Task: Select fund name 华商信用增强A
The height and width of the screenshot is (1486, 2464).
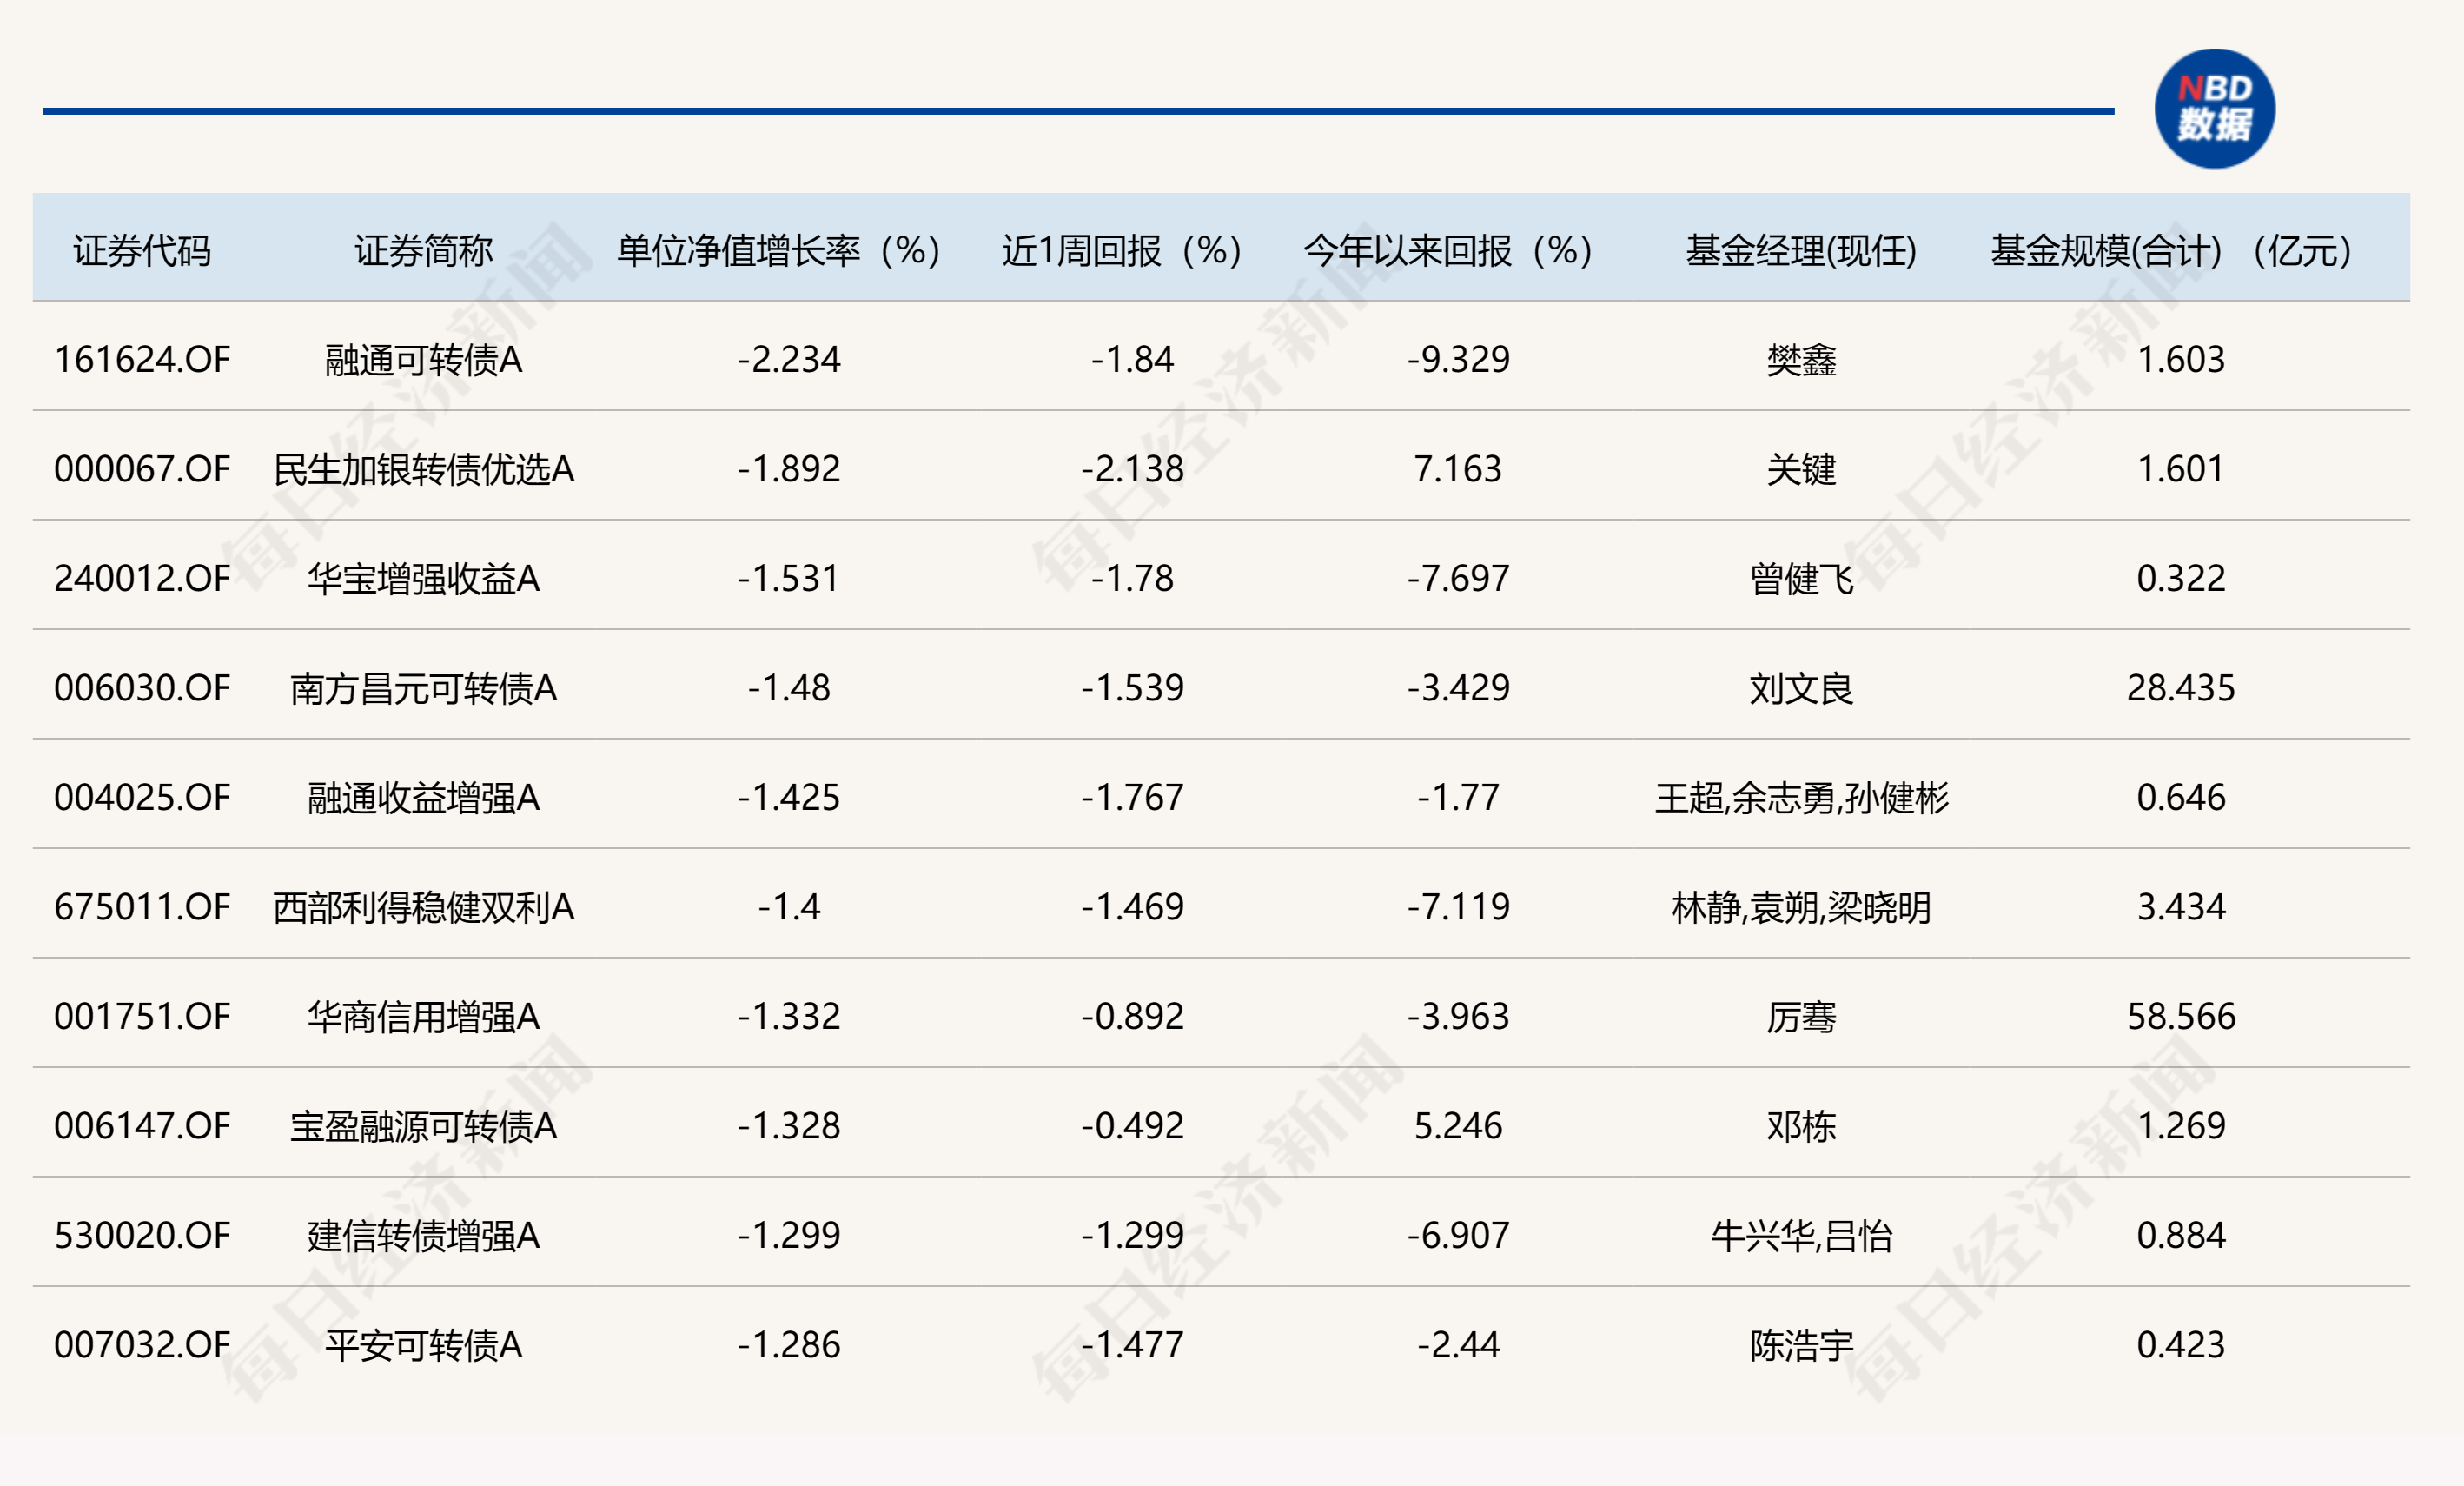Action: (x=423, y=1016)
